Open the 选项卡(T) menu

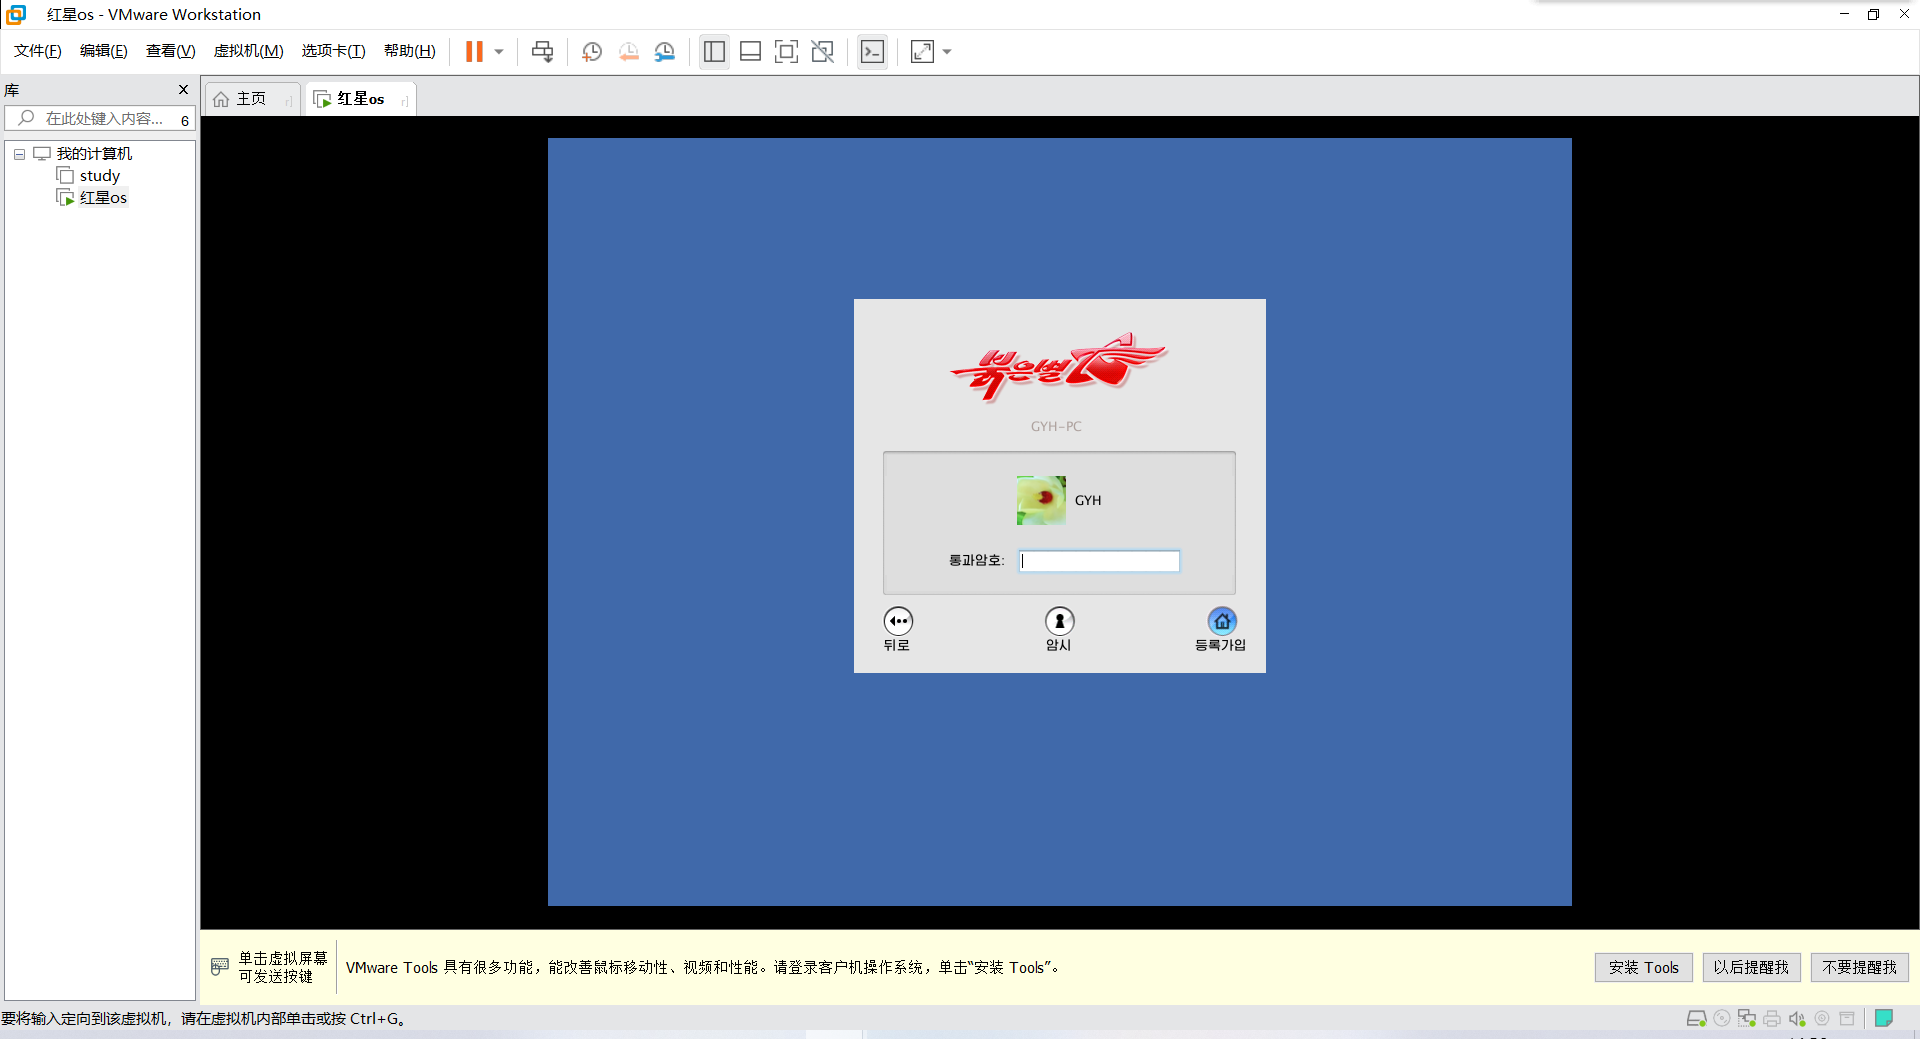334,51
